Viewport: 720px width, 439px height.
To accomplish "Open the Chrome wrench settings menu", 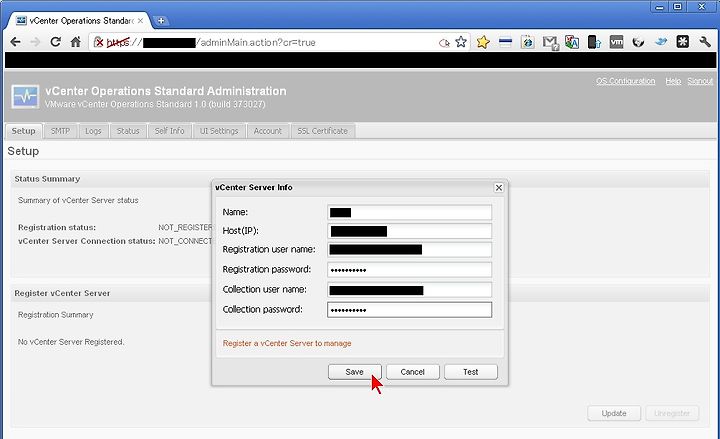I will pyautogui.click(x=705, y=42).
